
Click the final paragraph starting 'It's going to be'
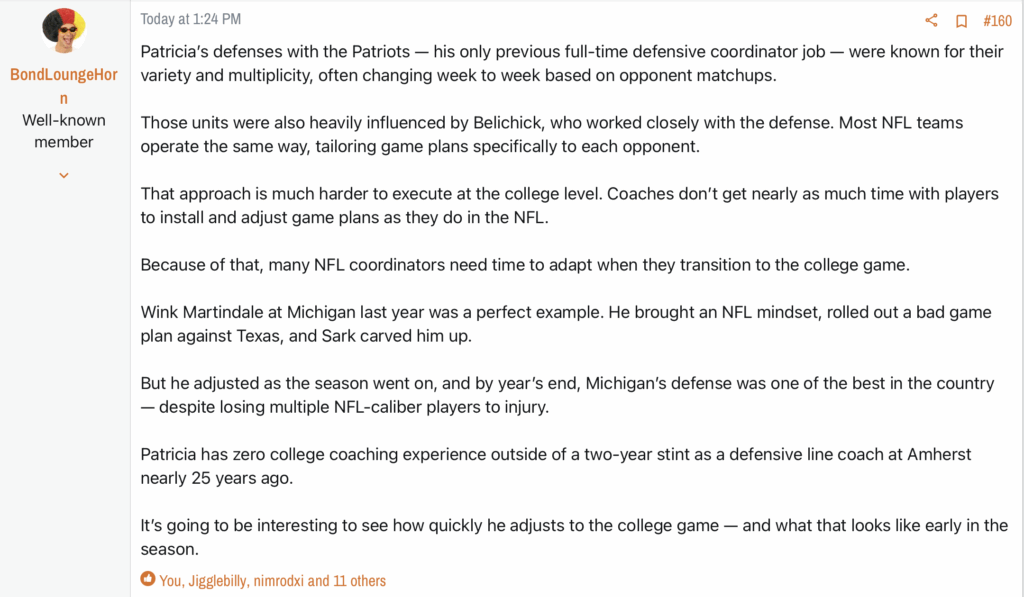pos(574,537)
